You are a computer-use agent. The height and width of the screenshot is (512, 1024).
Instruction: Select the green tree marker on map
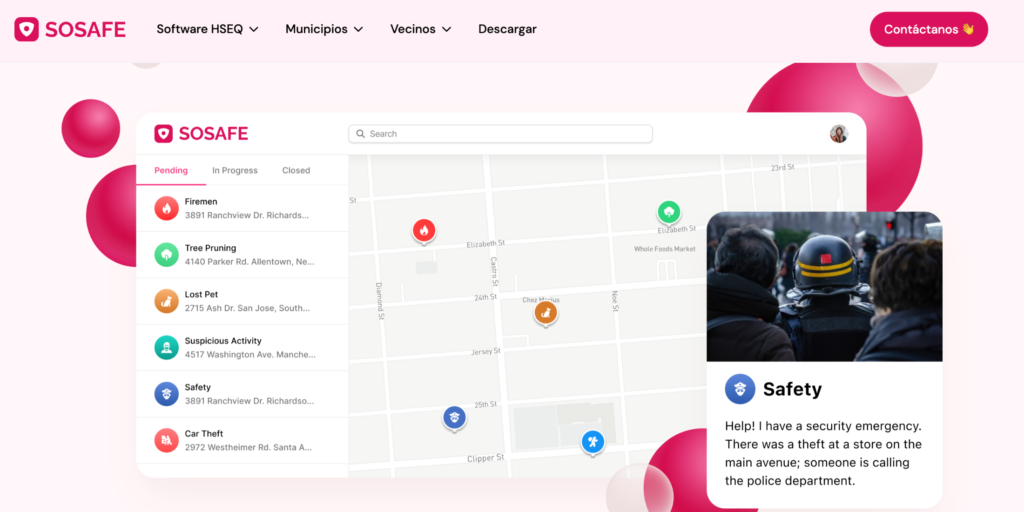pyautogui.click(x=669, y=212)
